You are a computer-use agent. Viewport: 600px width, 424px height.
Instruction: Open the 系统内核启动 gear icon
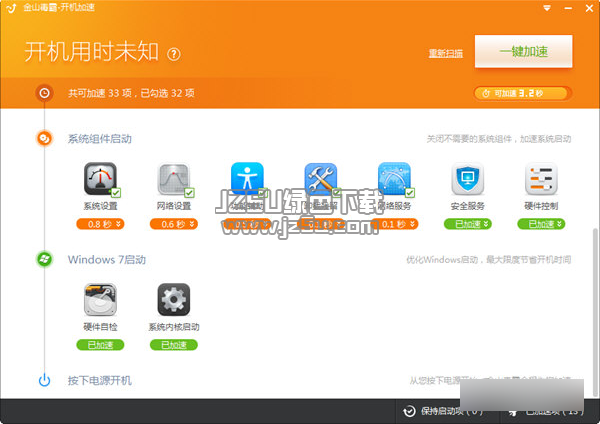point(174,300)
